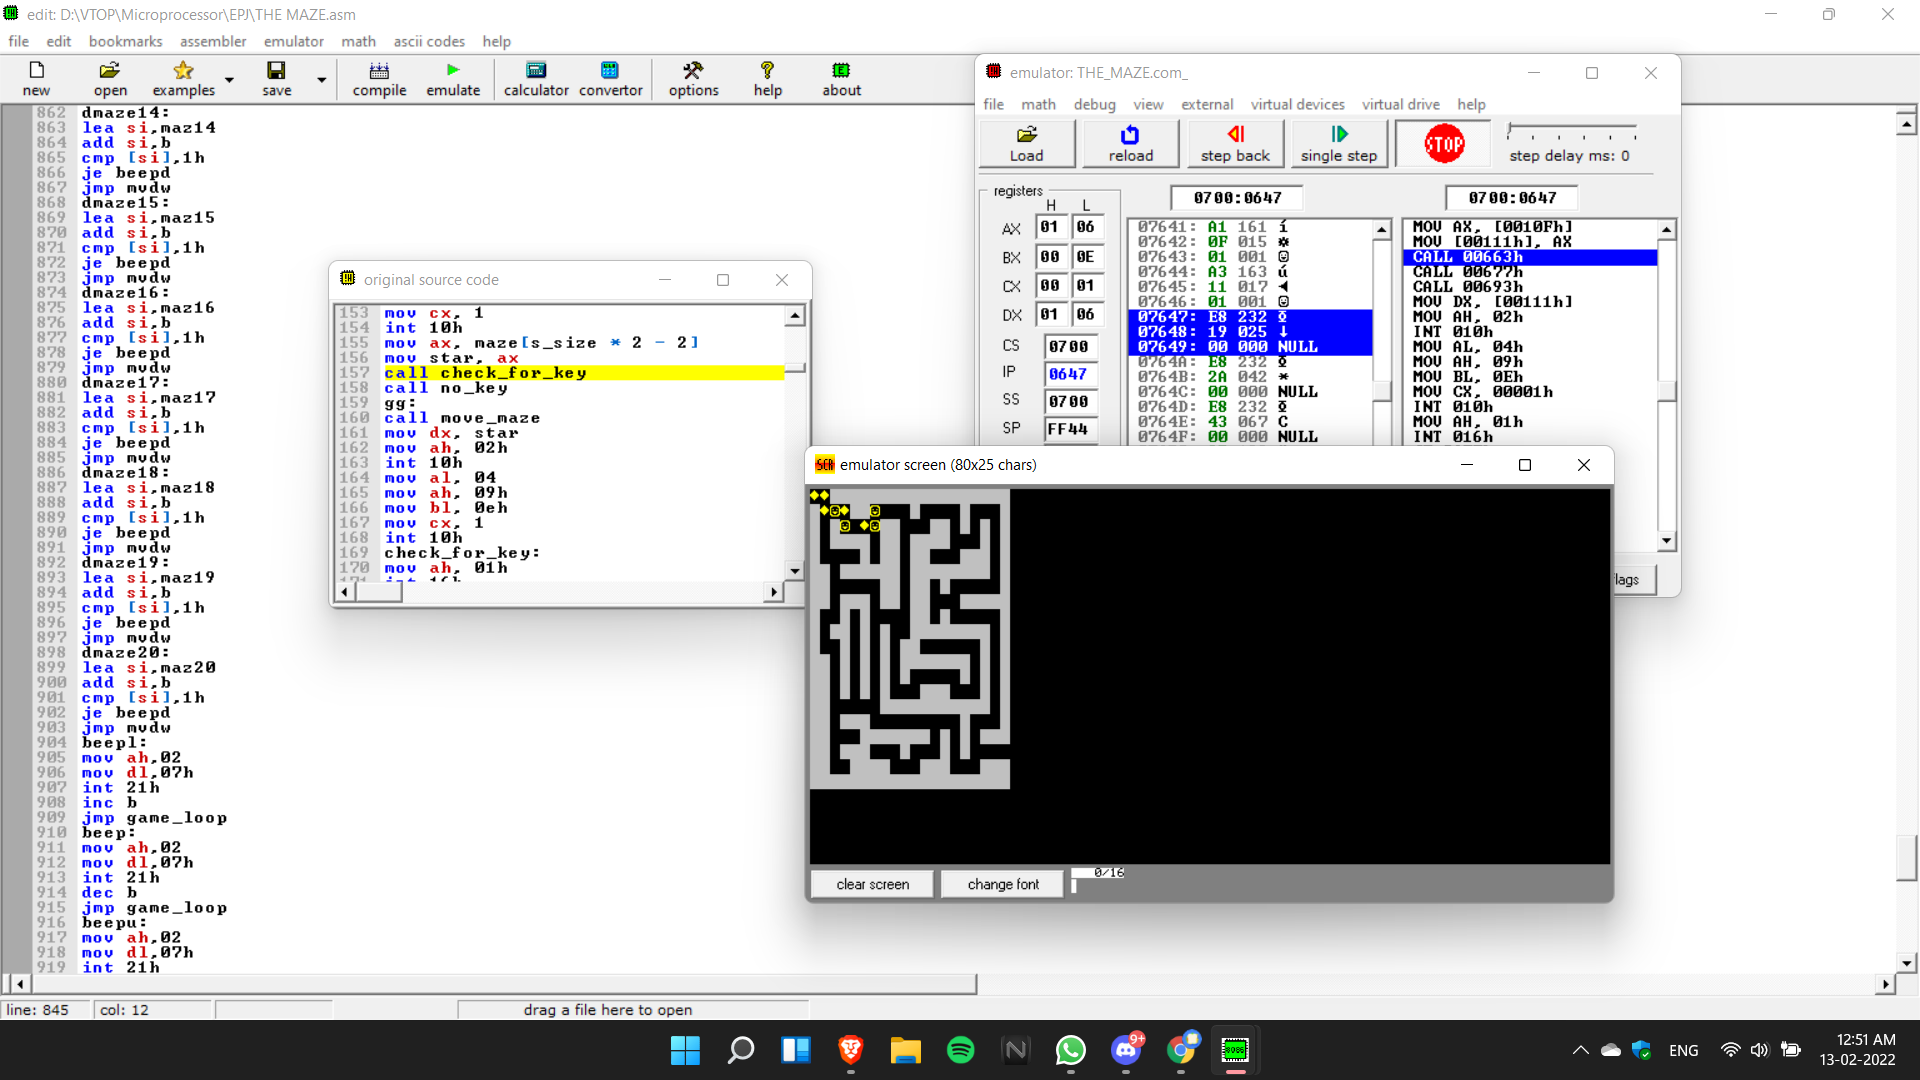Compile the assembly source code
The width and height of the screenshot is (1920, 1080).
click(x=378, y=79)
